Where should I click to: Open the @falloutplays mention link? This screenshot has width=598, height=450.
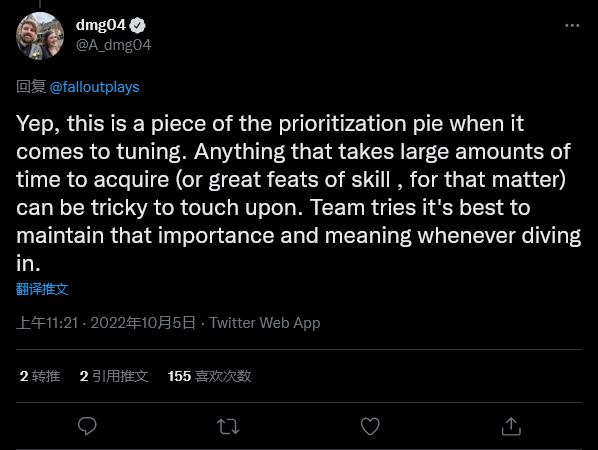pos(95,87)
